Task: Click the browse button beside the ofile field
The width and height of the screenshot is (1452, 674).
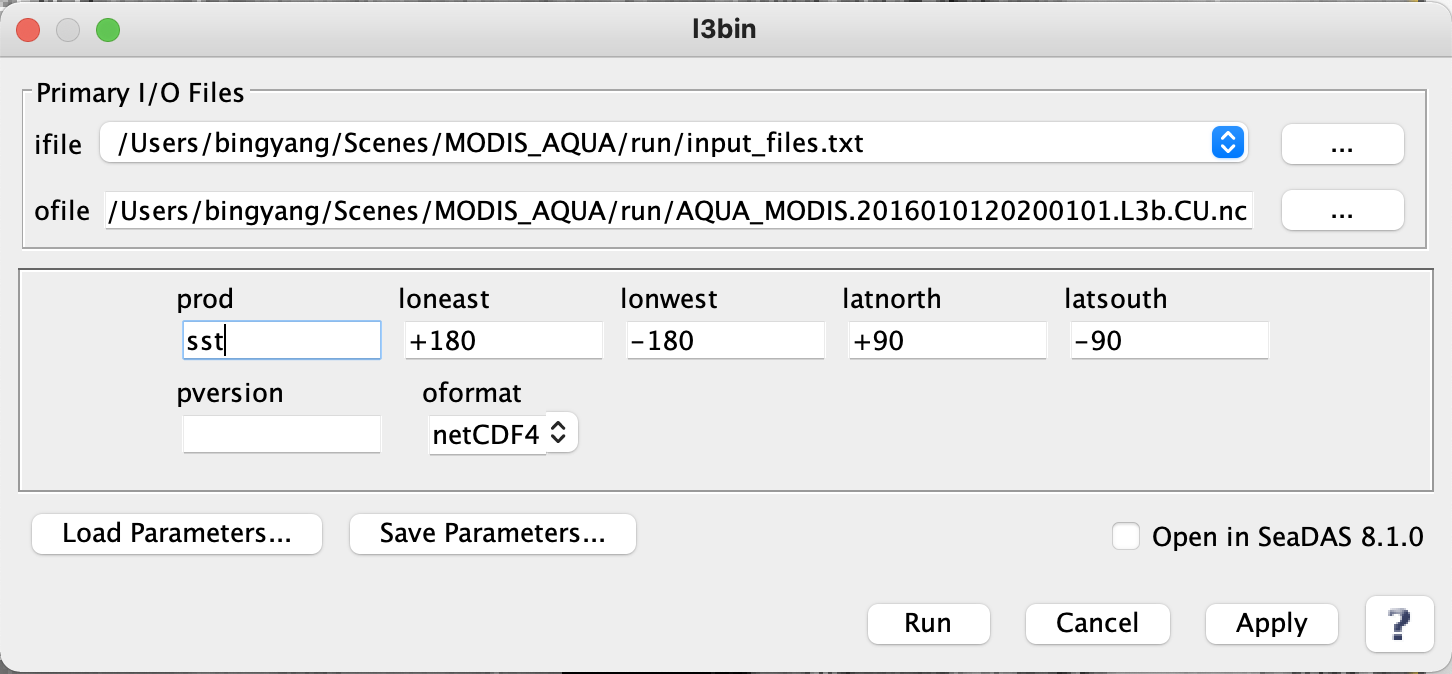Action: (x=1342, y=210)
